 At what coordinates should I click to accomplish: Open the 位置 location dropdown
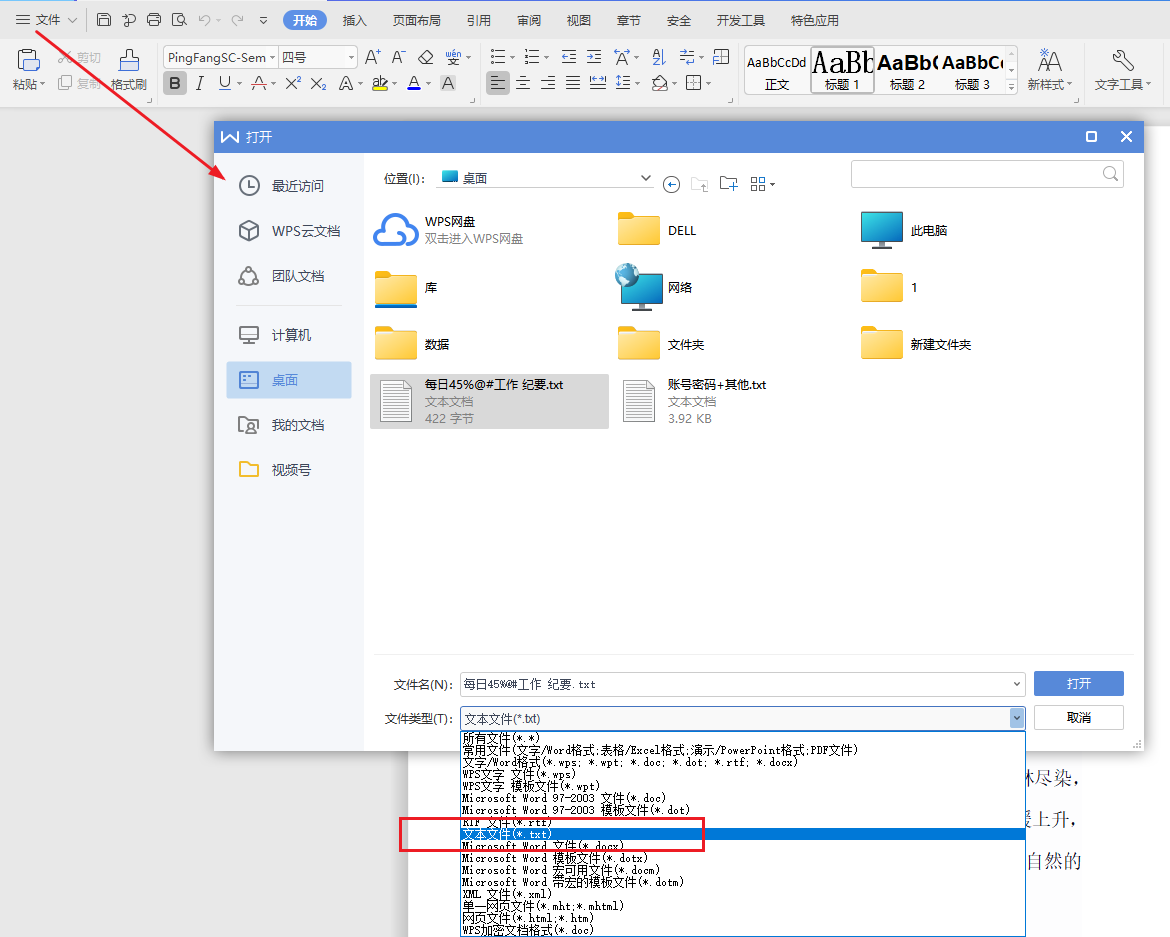pyautogui.click(x=646, y=177)
